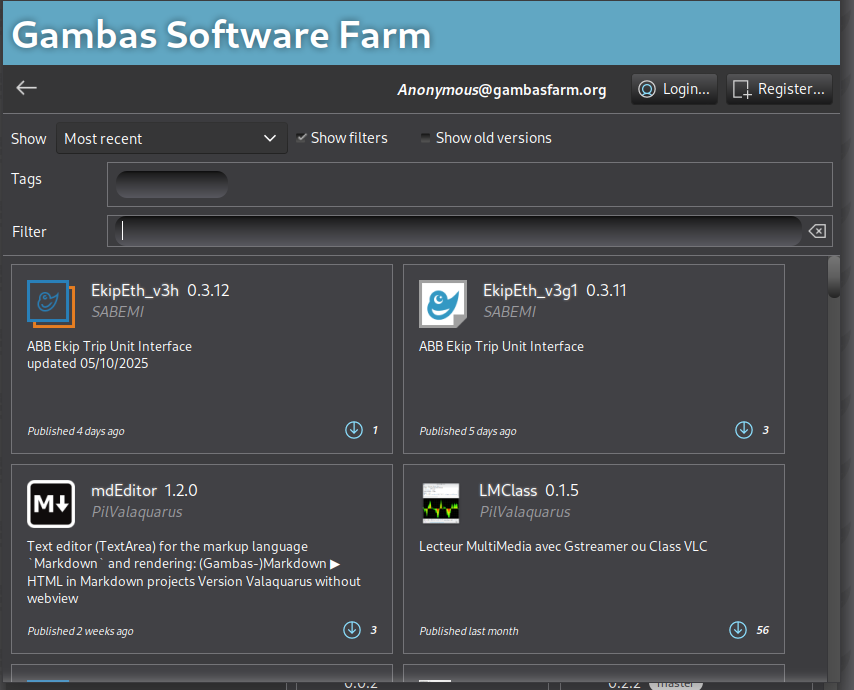Click the LMClass waveform icon
Image resolution: width=854 pixels, height=690 pixels.
pos(441,504)
